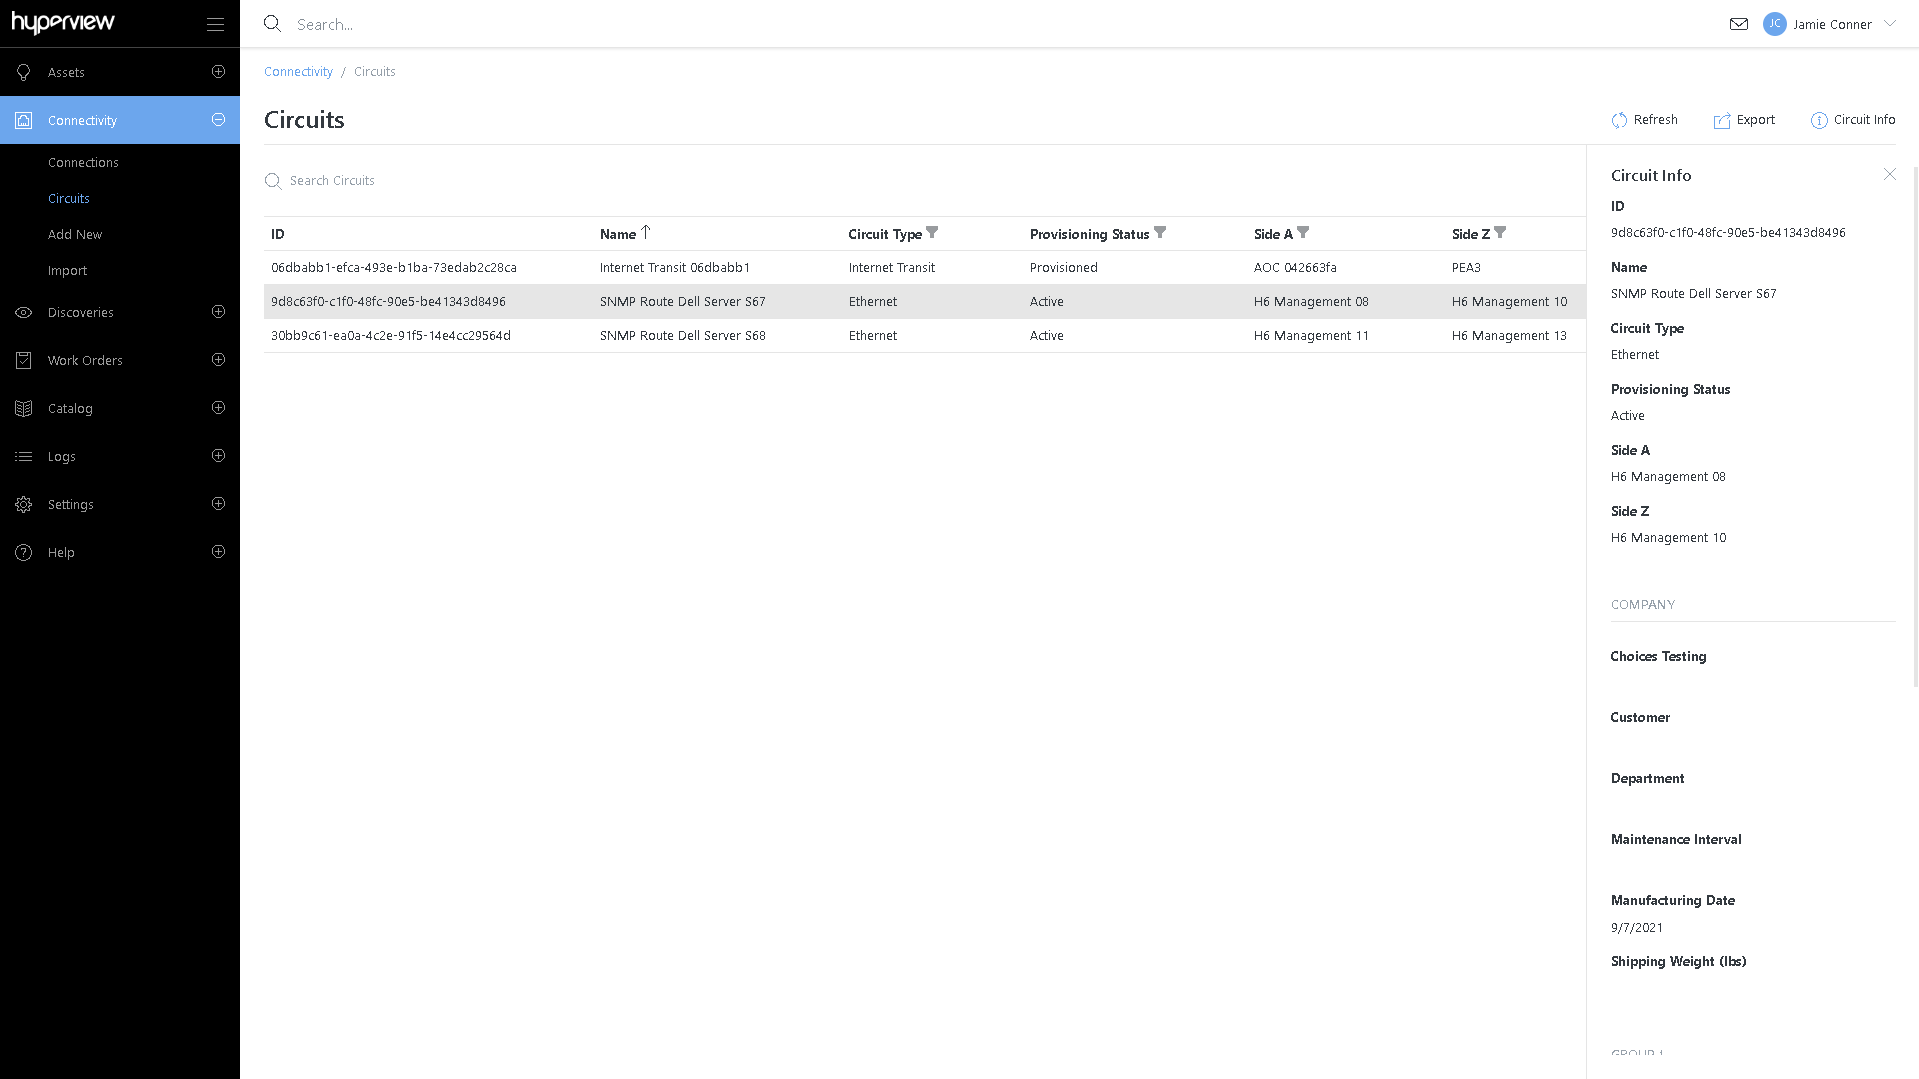Open the Work Orders sidebar icon
The width and height of the screenshot is (1919, 1079).
click(x=23, y=360)
